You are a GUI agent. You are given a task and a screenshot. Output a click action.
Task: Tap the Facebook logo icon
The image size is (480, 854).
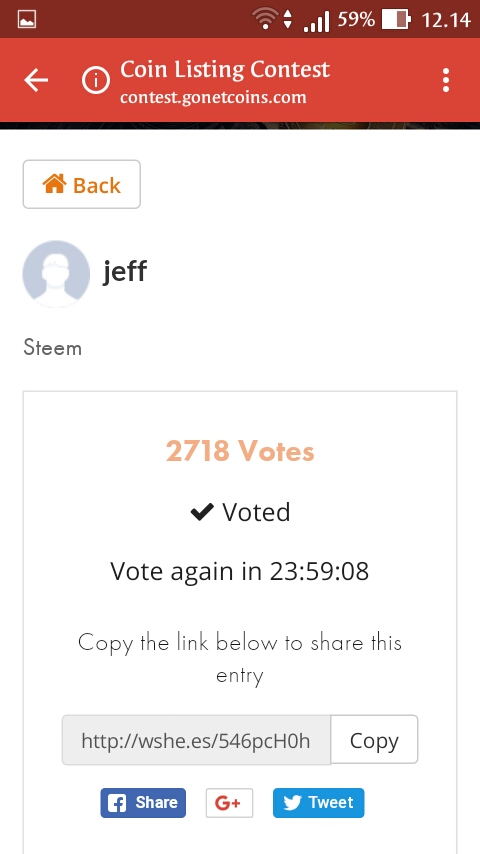117,803
